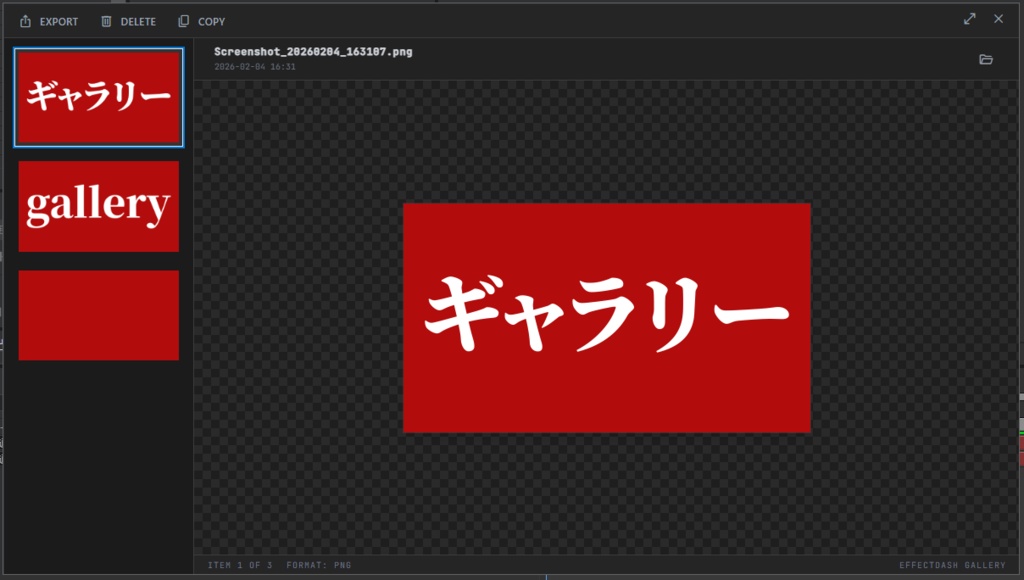Select the COPY toolbar action
This screenshot has width=1024, height=580.
[x=210, y=21]
